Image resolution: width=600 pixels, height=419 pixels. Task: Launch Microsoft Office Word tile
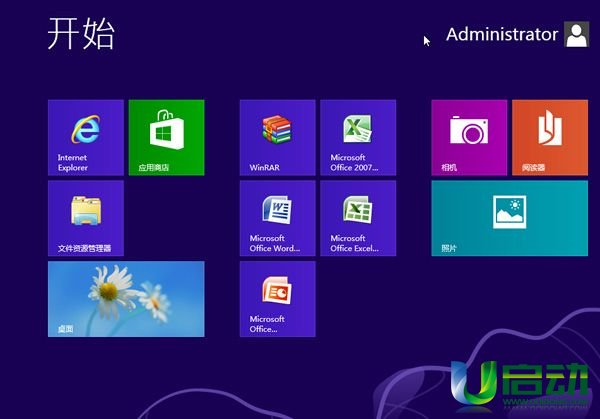[x=277, y=218]
